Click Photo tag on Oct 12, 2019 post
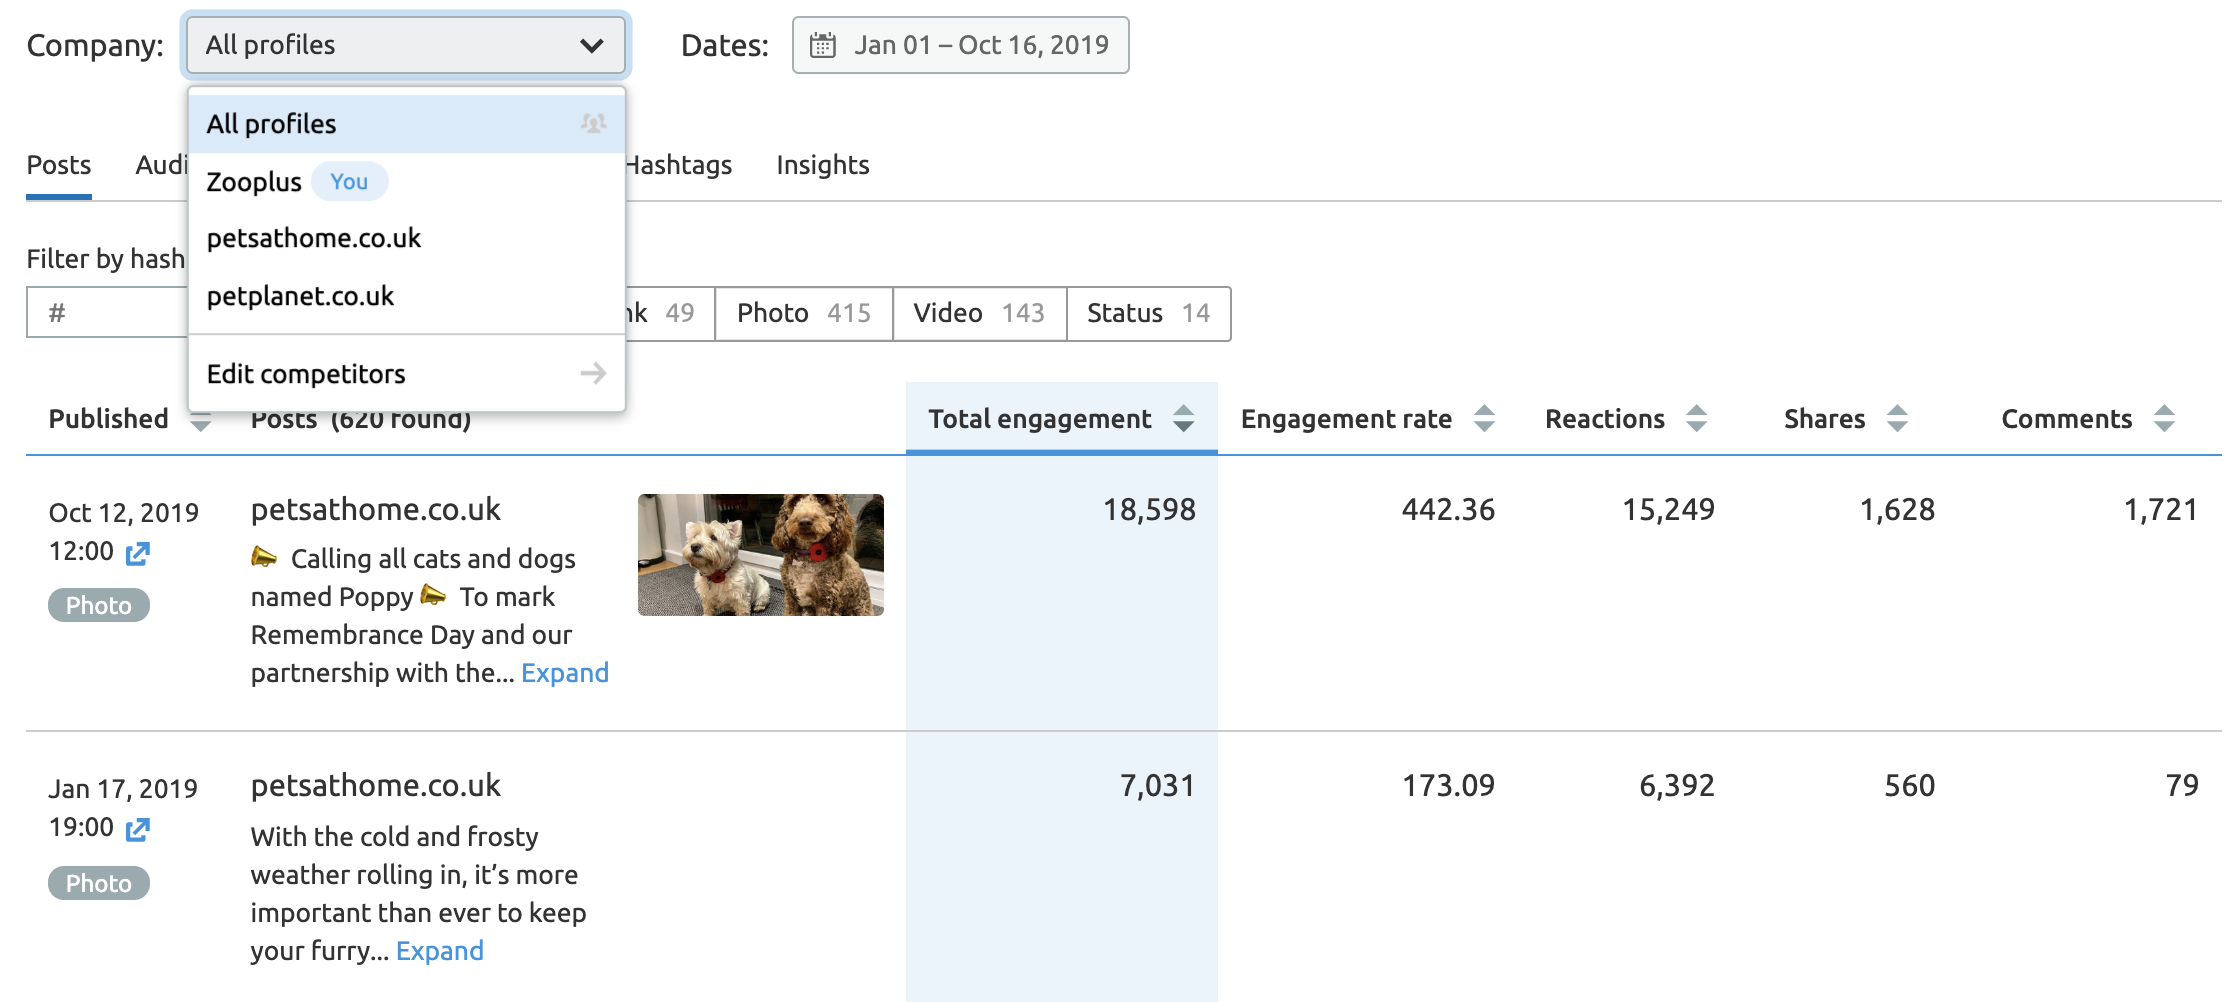This screenshot has width=2240, height=1002. (99, 605)
